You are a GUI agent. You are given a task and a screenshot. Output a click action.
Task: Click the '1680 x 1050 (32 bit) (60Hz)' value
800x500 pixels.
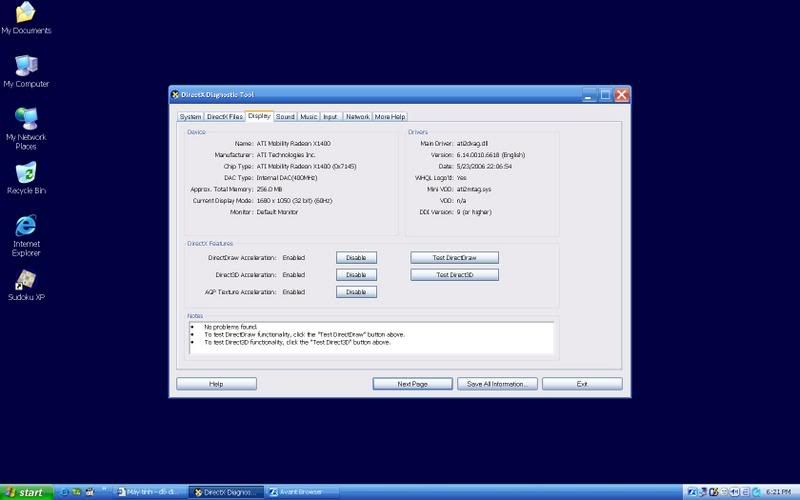coord(294,201)
